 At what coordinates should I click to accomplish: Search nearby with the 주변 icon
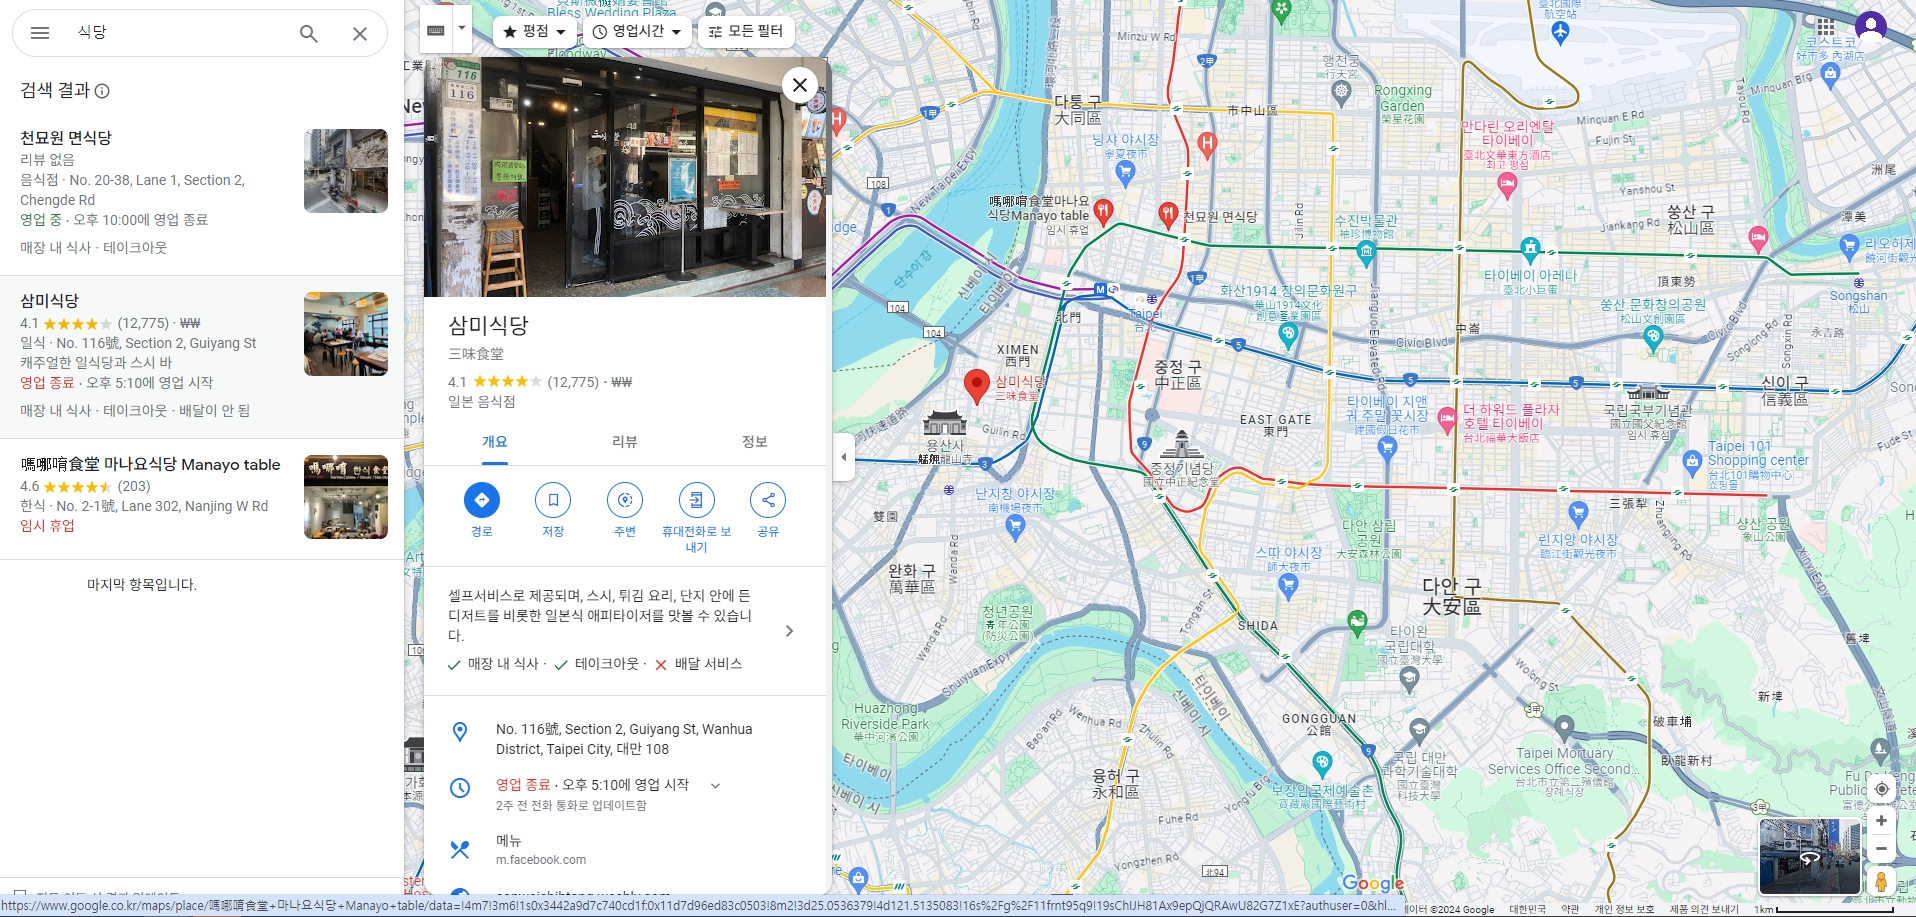point(625,500)
